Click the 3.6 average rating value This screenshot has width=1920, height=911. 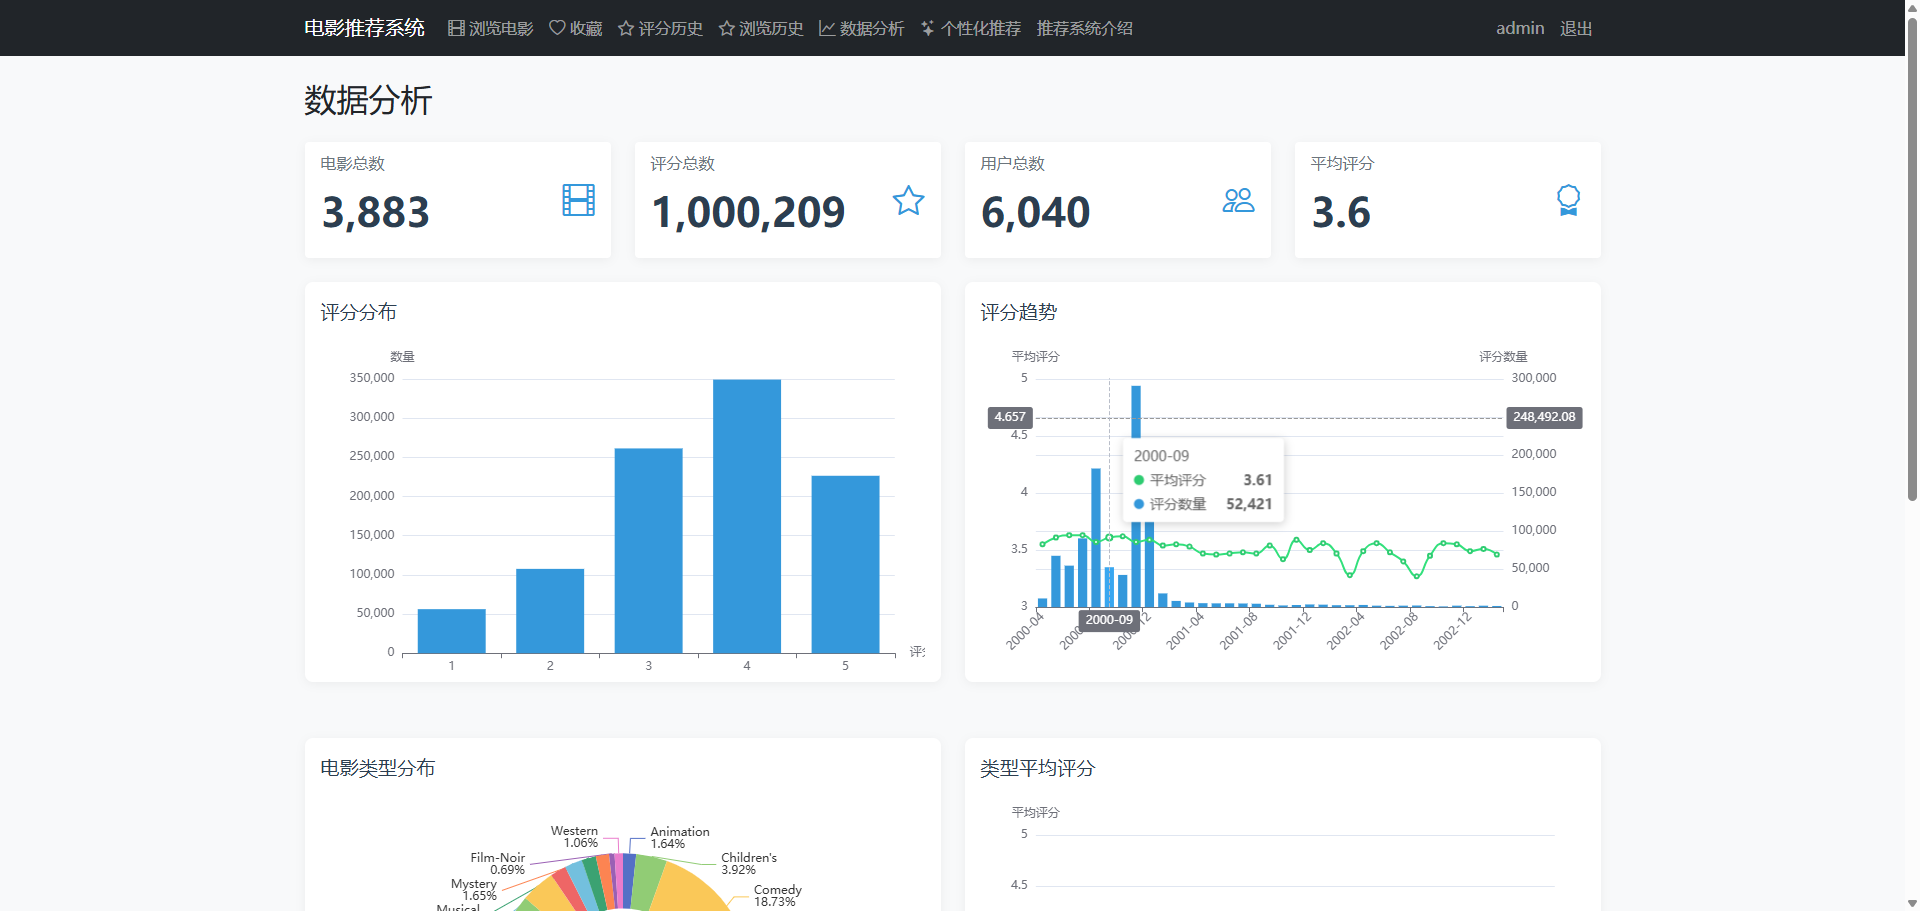coord(1341,212)
